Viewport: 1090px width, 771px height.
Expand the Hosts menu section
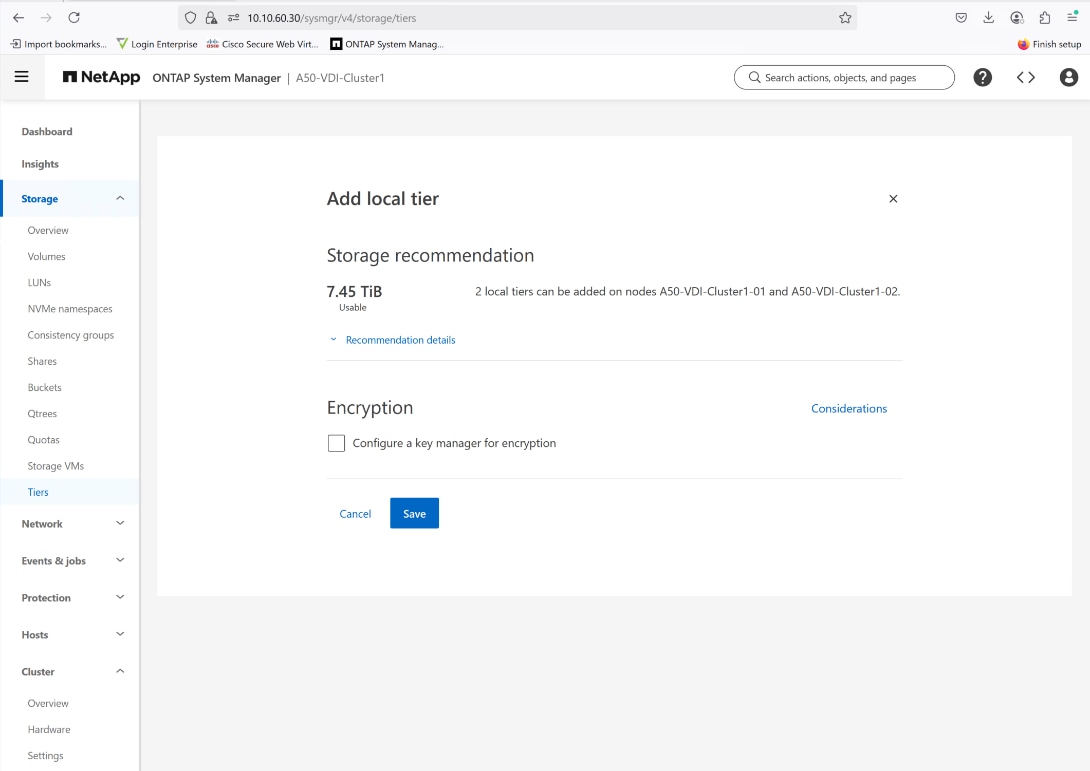coord(120,633)
